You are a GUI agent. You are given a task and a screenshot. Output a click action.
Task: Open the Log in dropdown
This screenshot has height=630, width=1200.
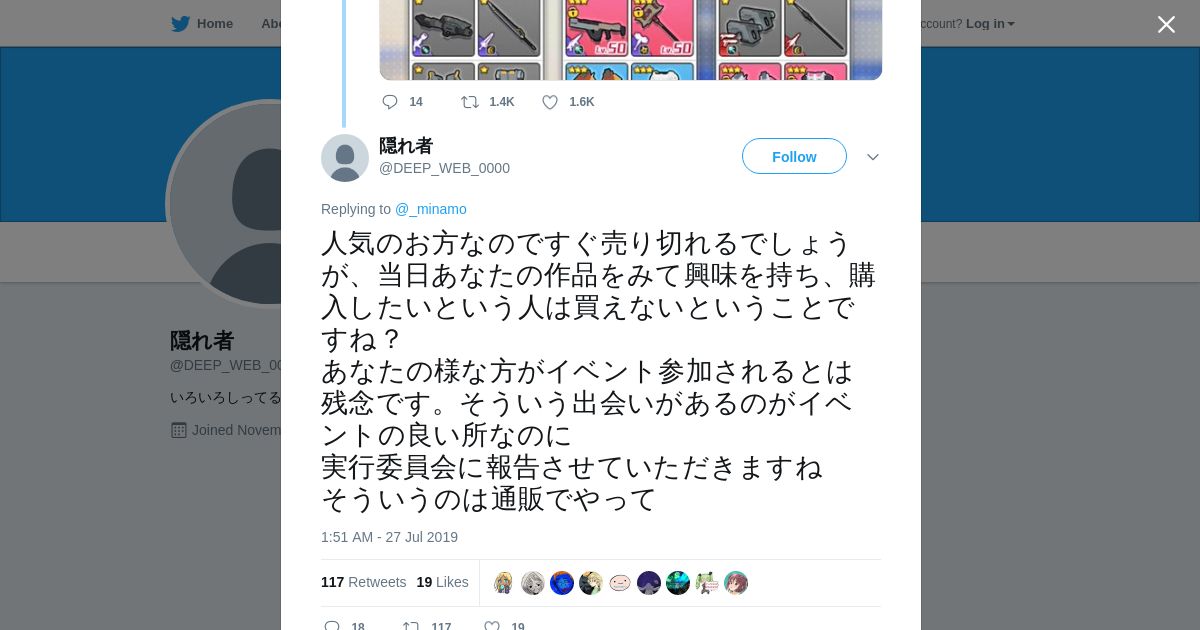pyautogui.click(x=990, y=24)
